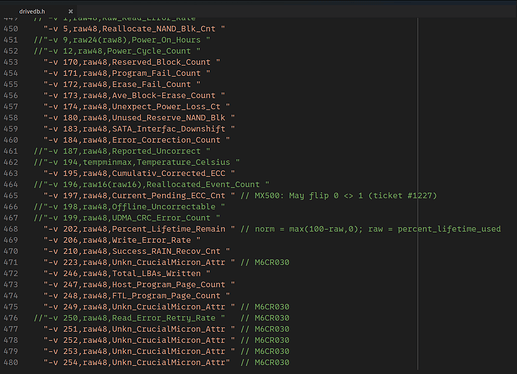Image resolution: width=517 pixels, height=374 pixels.
Task: Click line number 450 in gutter
Action: pos(11,29)
